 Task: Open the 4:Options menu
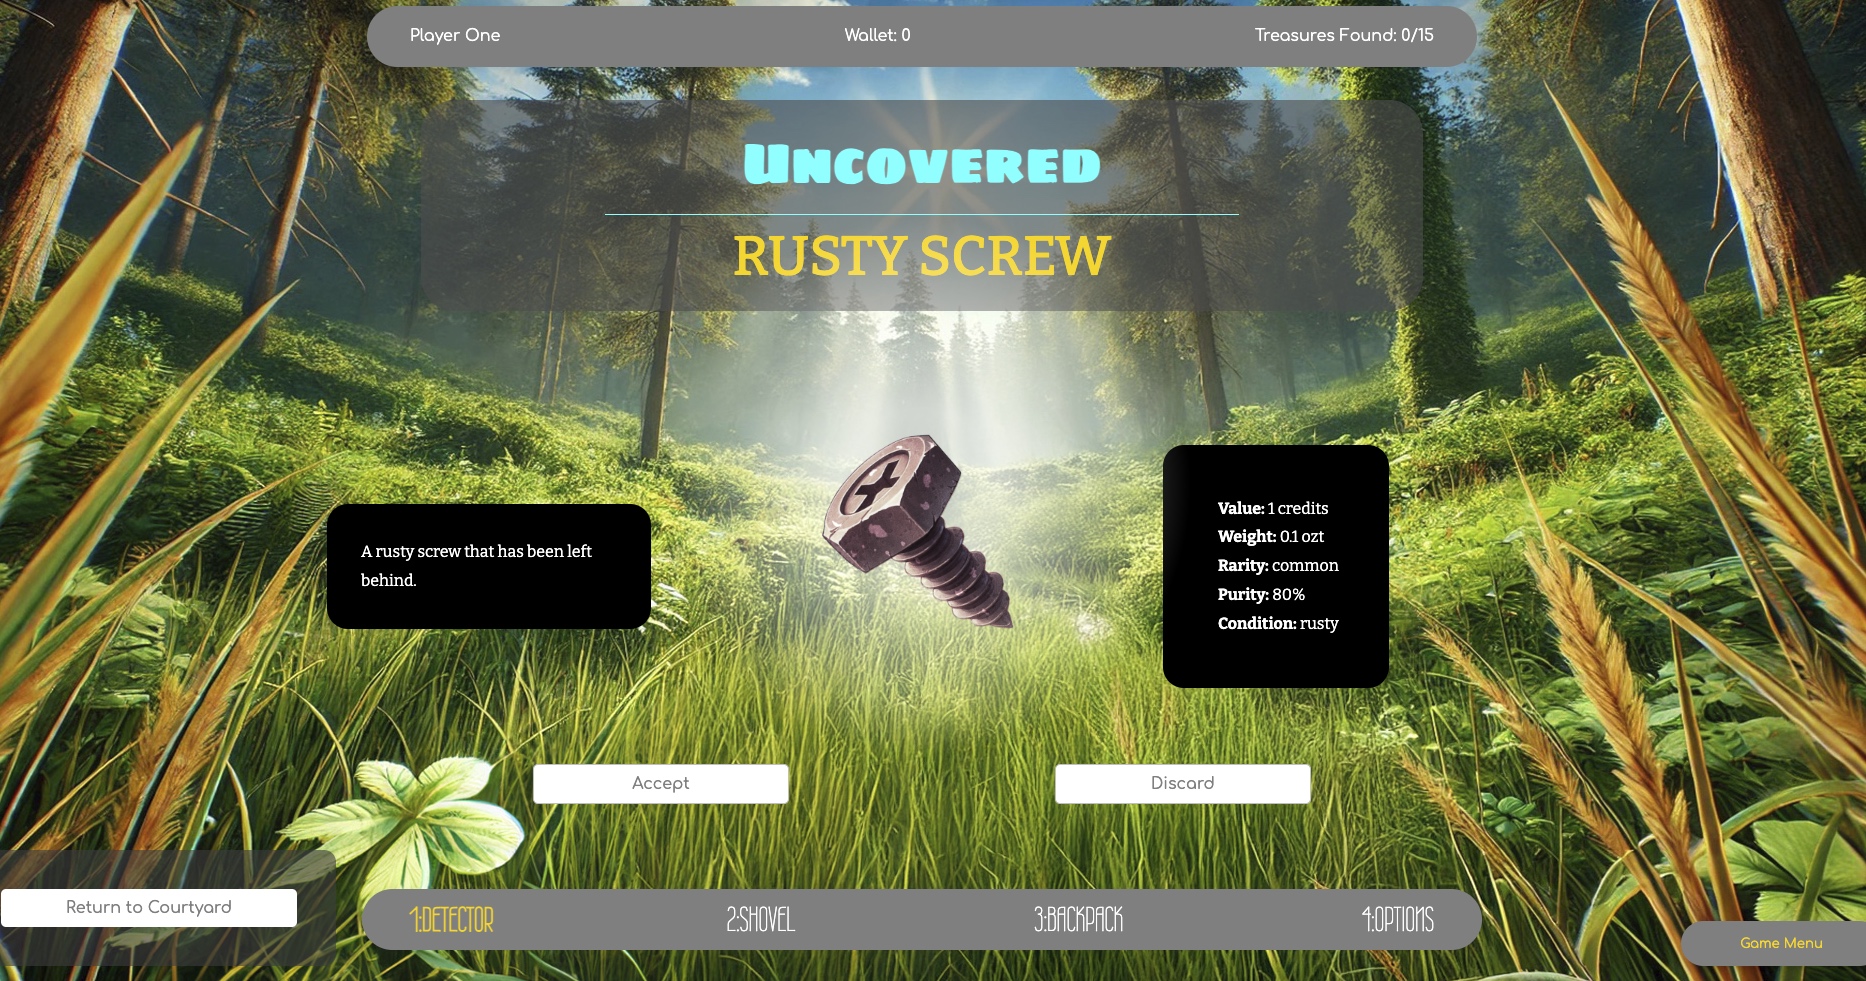tap(1398, 920)
